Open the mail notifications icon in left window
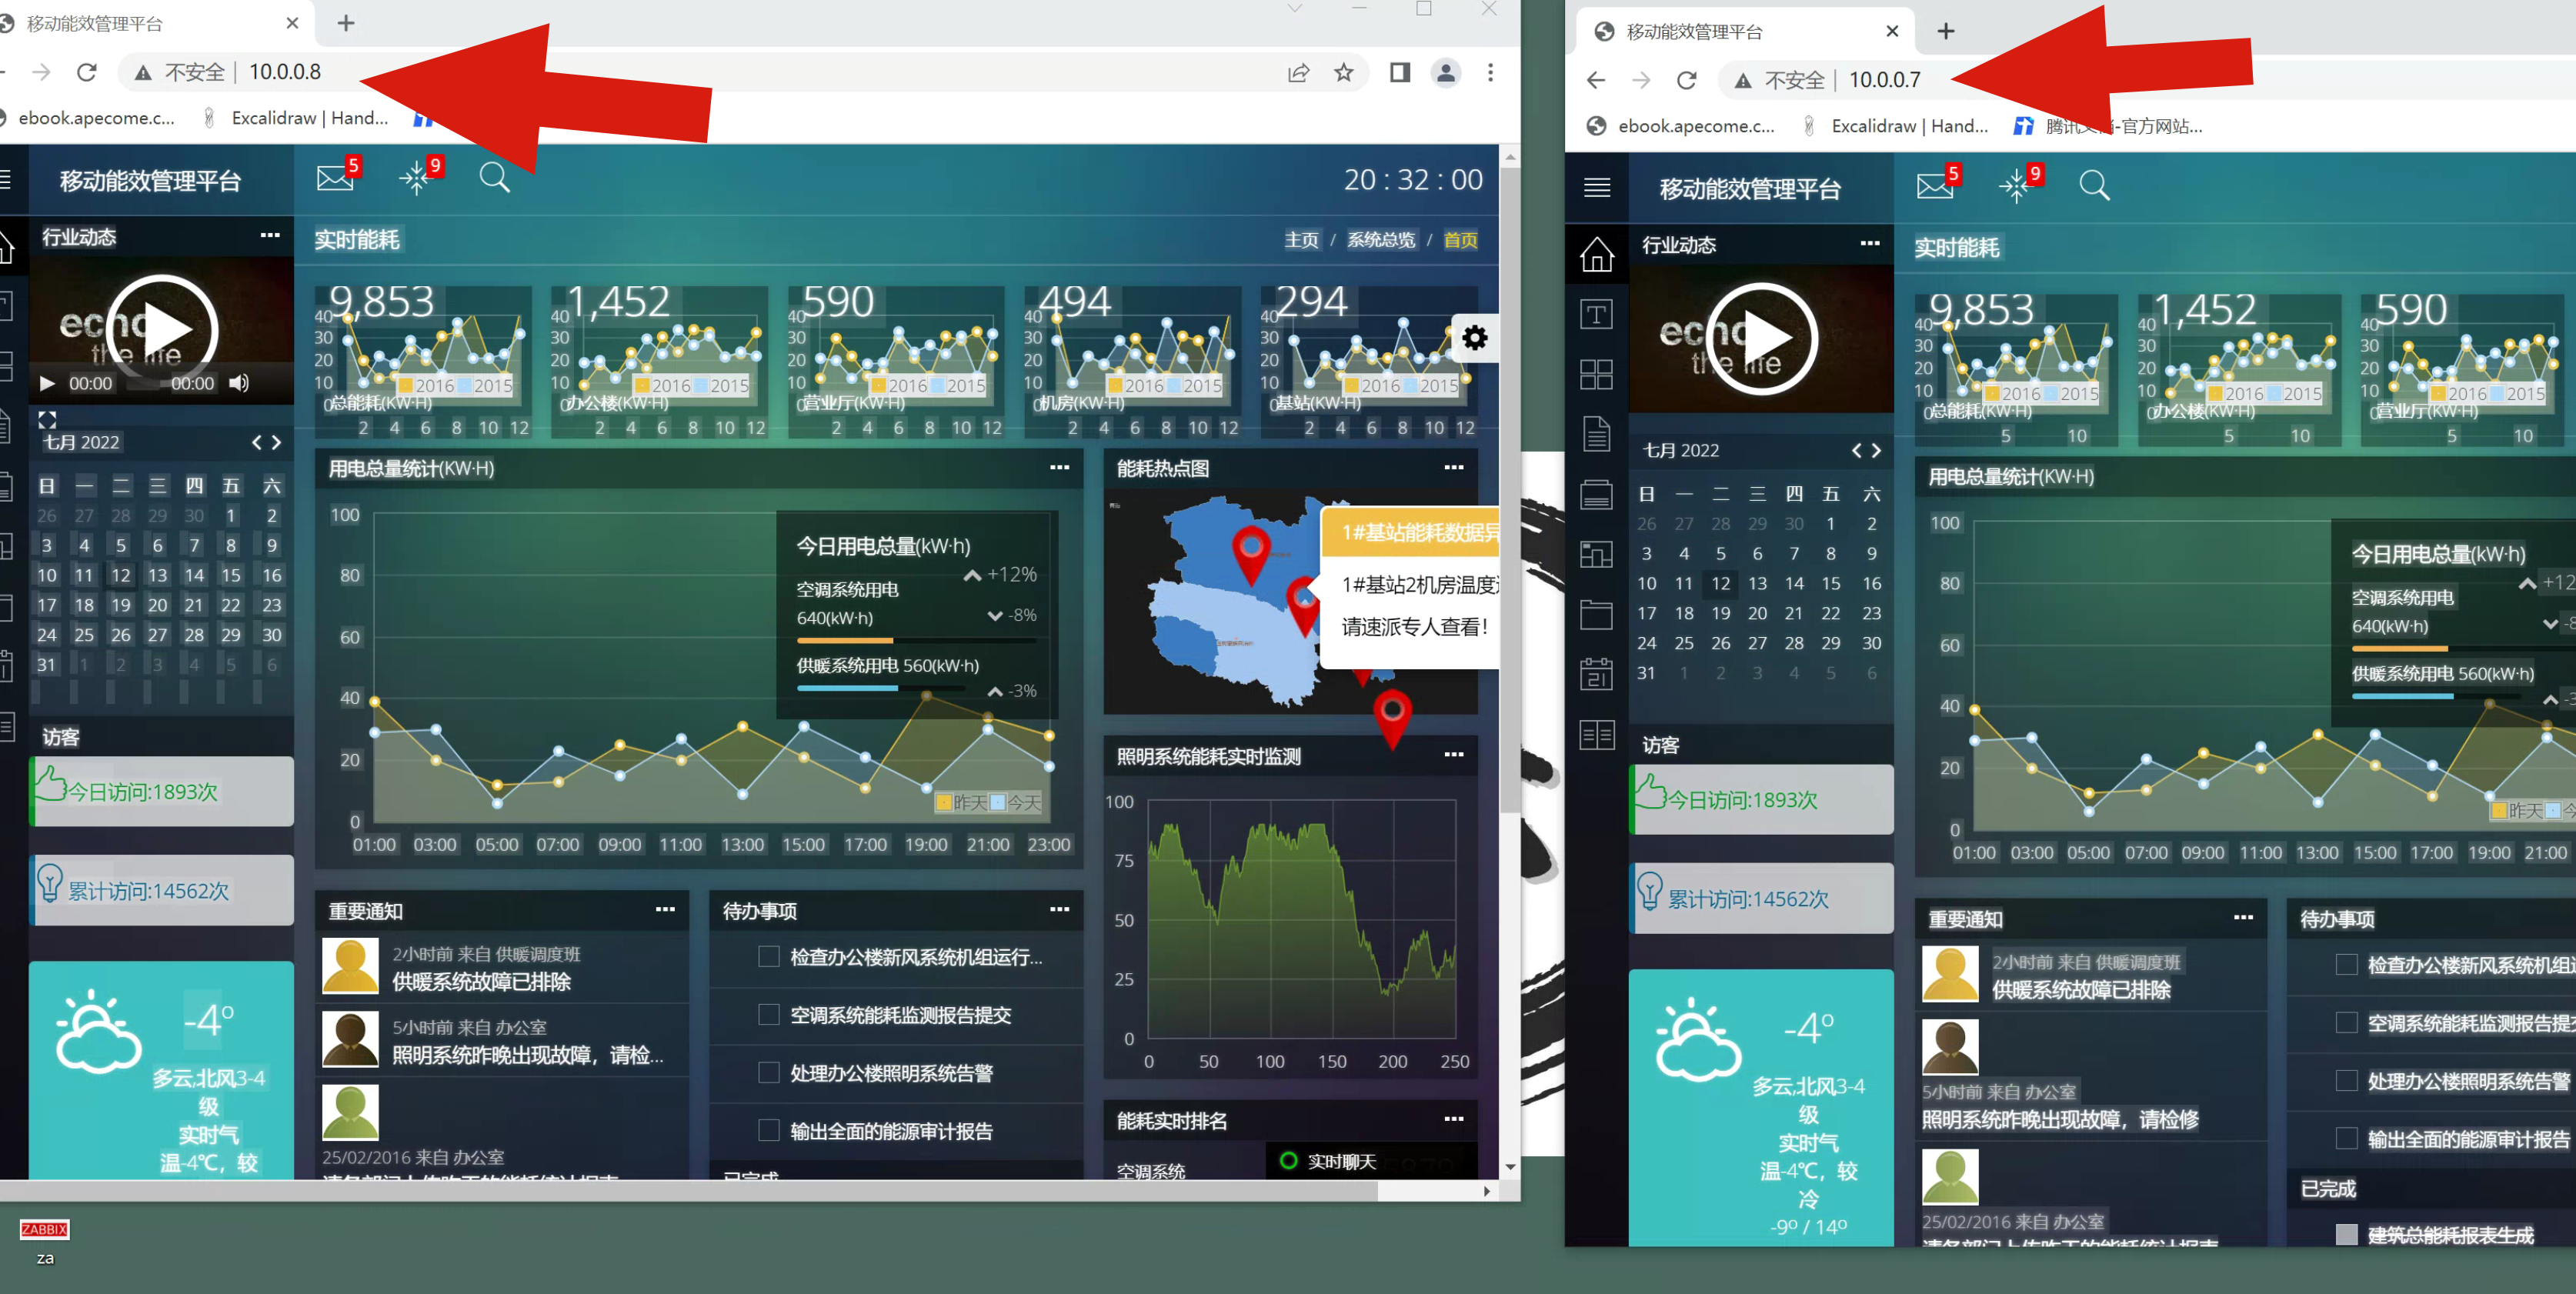The image size is (2576, 1294). [335, 179]
